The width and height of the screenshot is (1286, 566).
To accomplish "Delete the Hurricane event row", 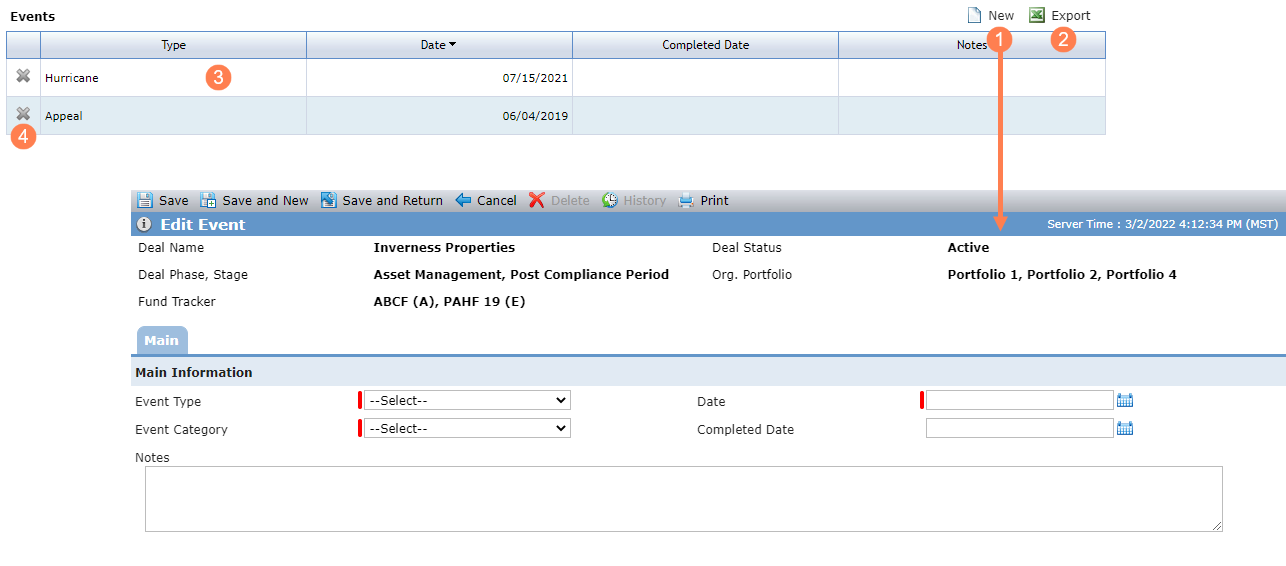I will tap(23, 76).
